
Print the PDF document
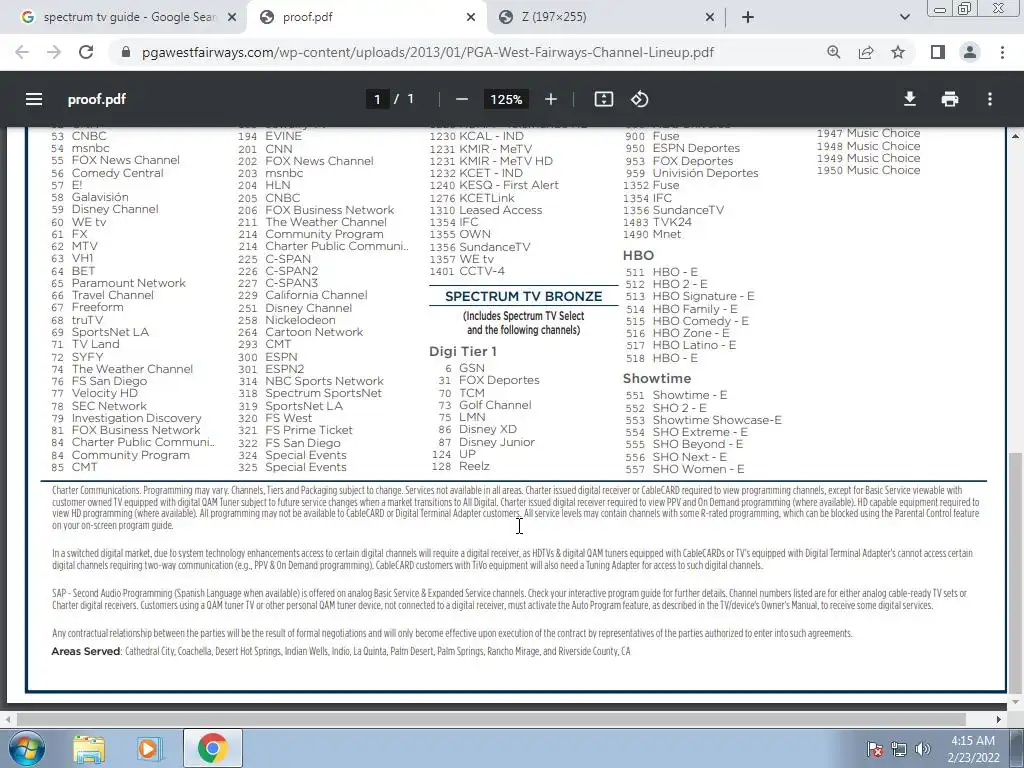[950, 99]
